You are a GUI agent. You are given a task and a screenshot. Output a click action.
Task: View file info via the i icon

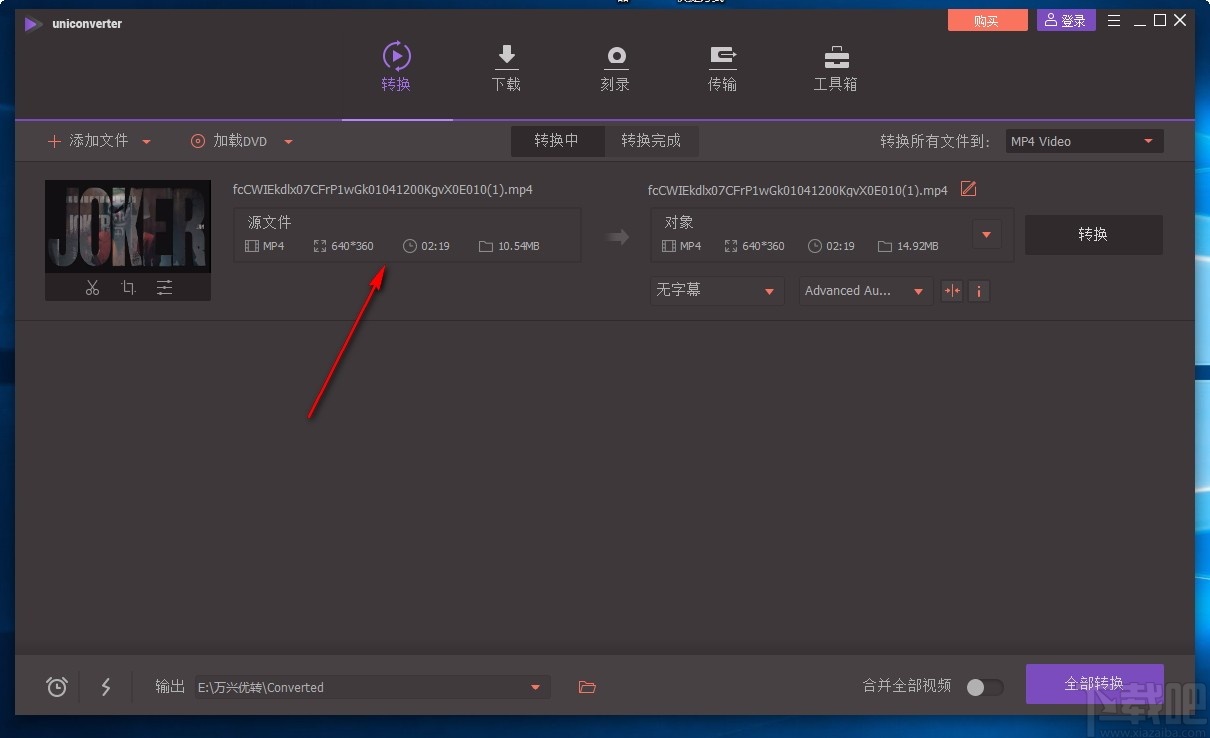click(x=979, y=291)
